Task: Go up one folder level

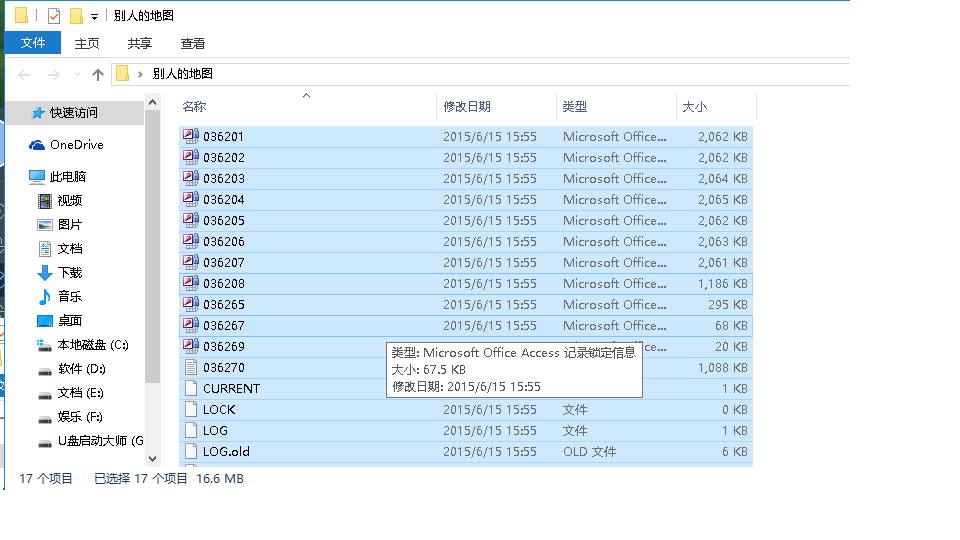Action: (97, 75)
